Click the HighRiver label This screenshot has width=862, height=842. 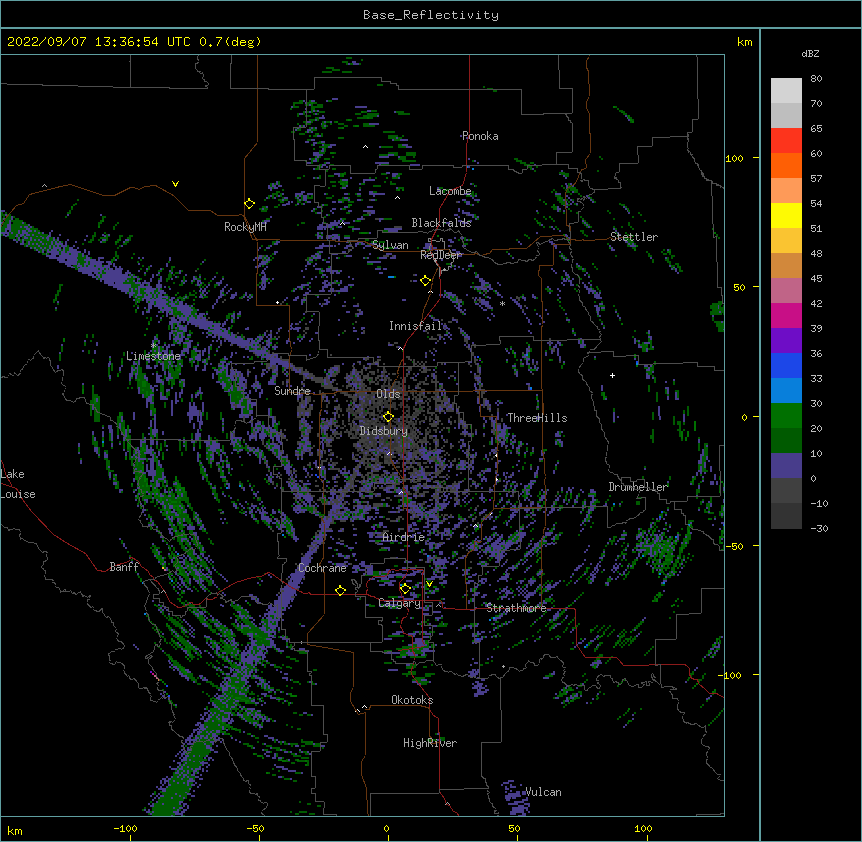click(430, 743)
